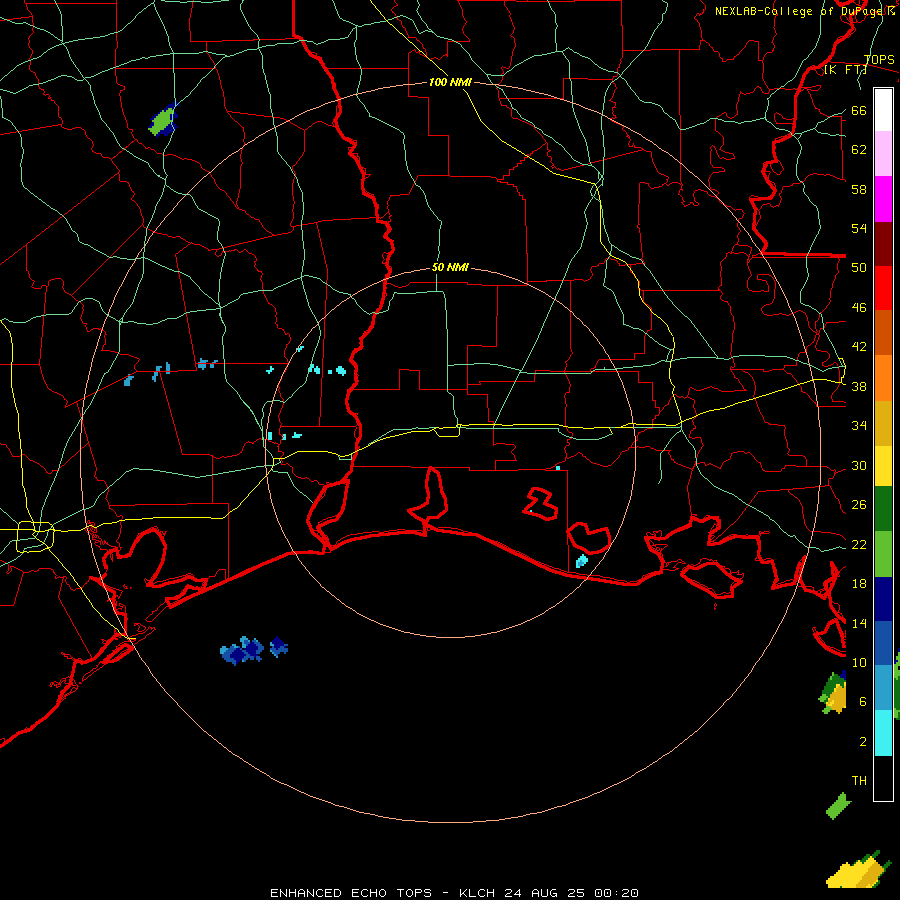Select the 10 value on the legend

pyautogui.click(x=859, y=662)
